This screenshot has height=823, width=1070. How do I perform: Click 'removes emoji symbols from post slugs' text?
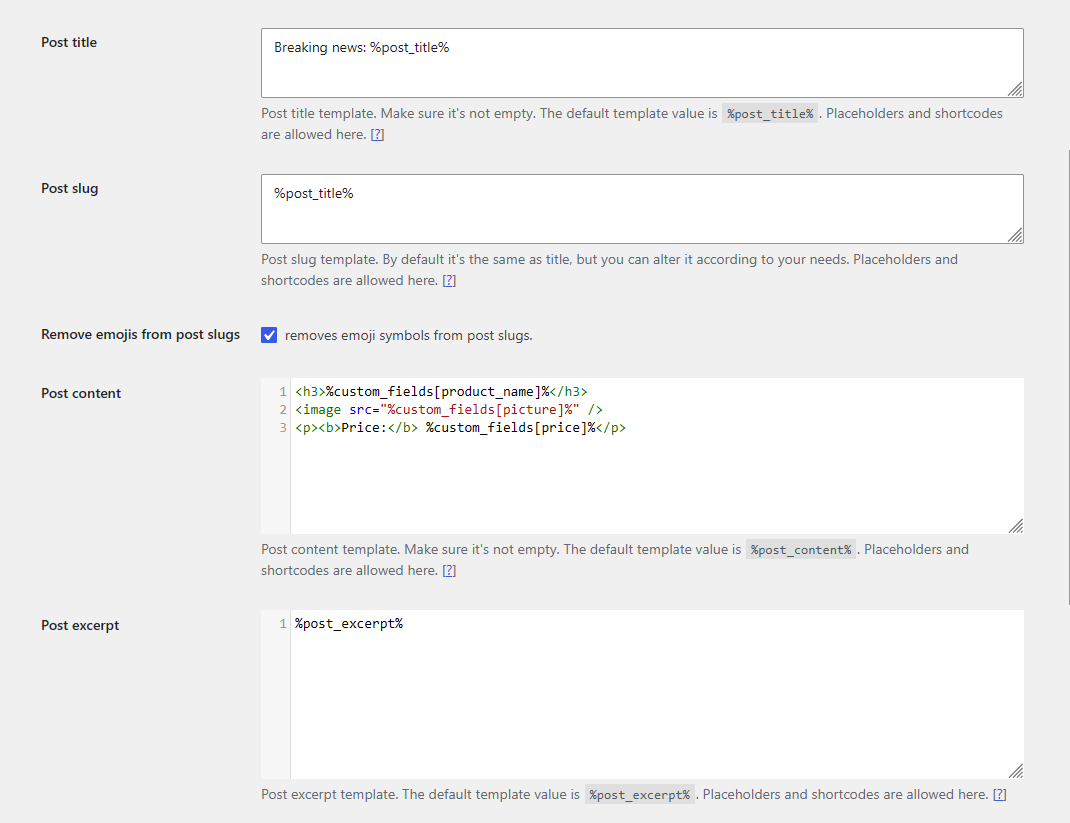point(408,336)
